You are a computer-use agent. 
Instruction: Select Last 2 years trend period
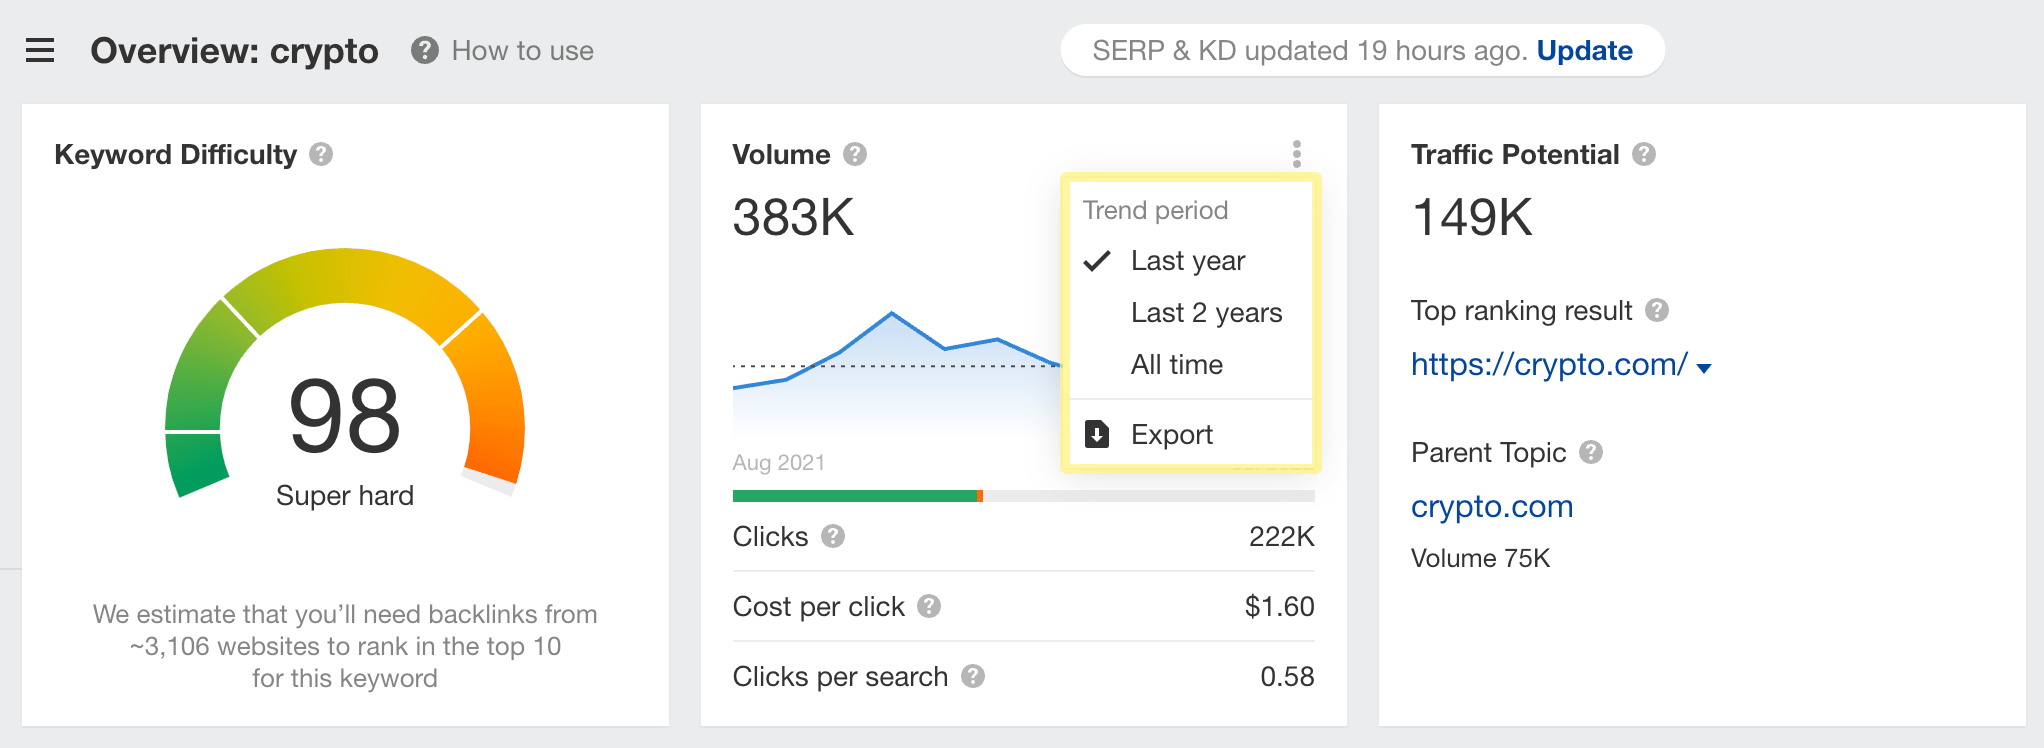(x=1190, y=313)
